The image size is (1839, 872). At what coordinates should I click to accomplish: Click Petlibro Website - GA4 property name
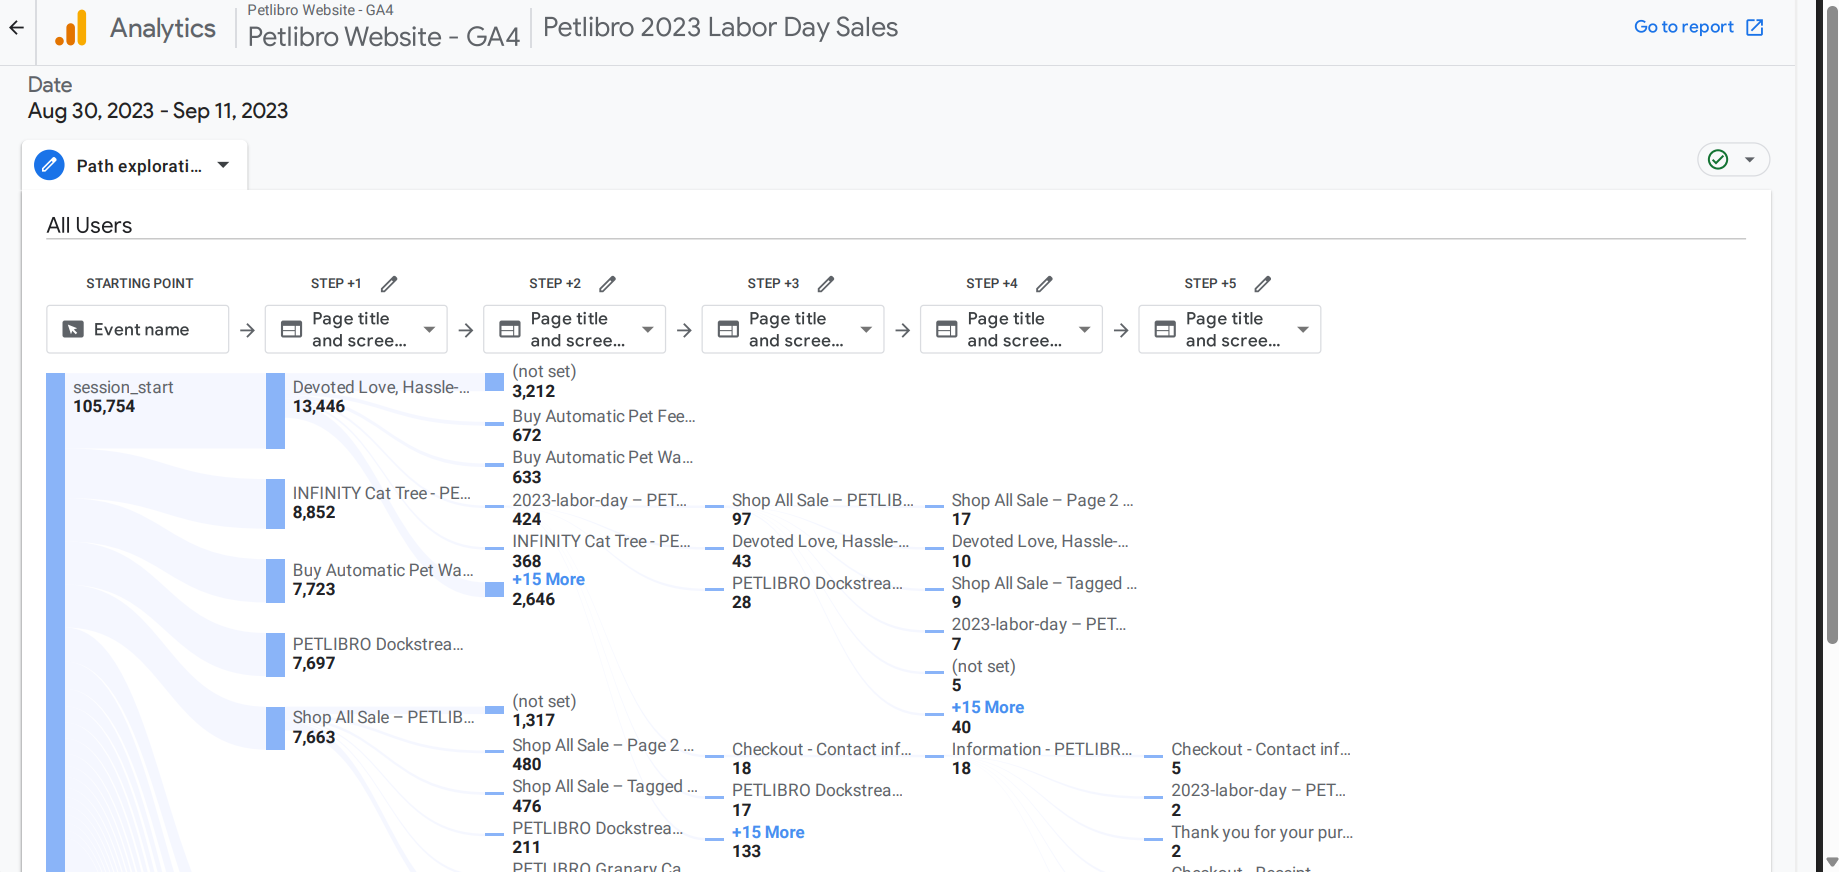tap(383, 37)
